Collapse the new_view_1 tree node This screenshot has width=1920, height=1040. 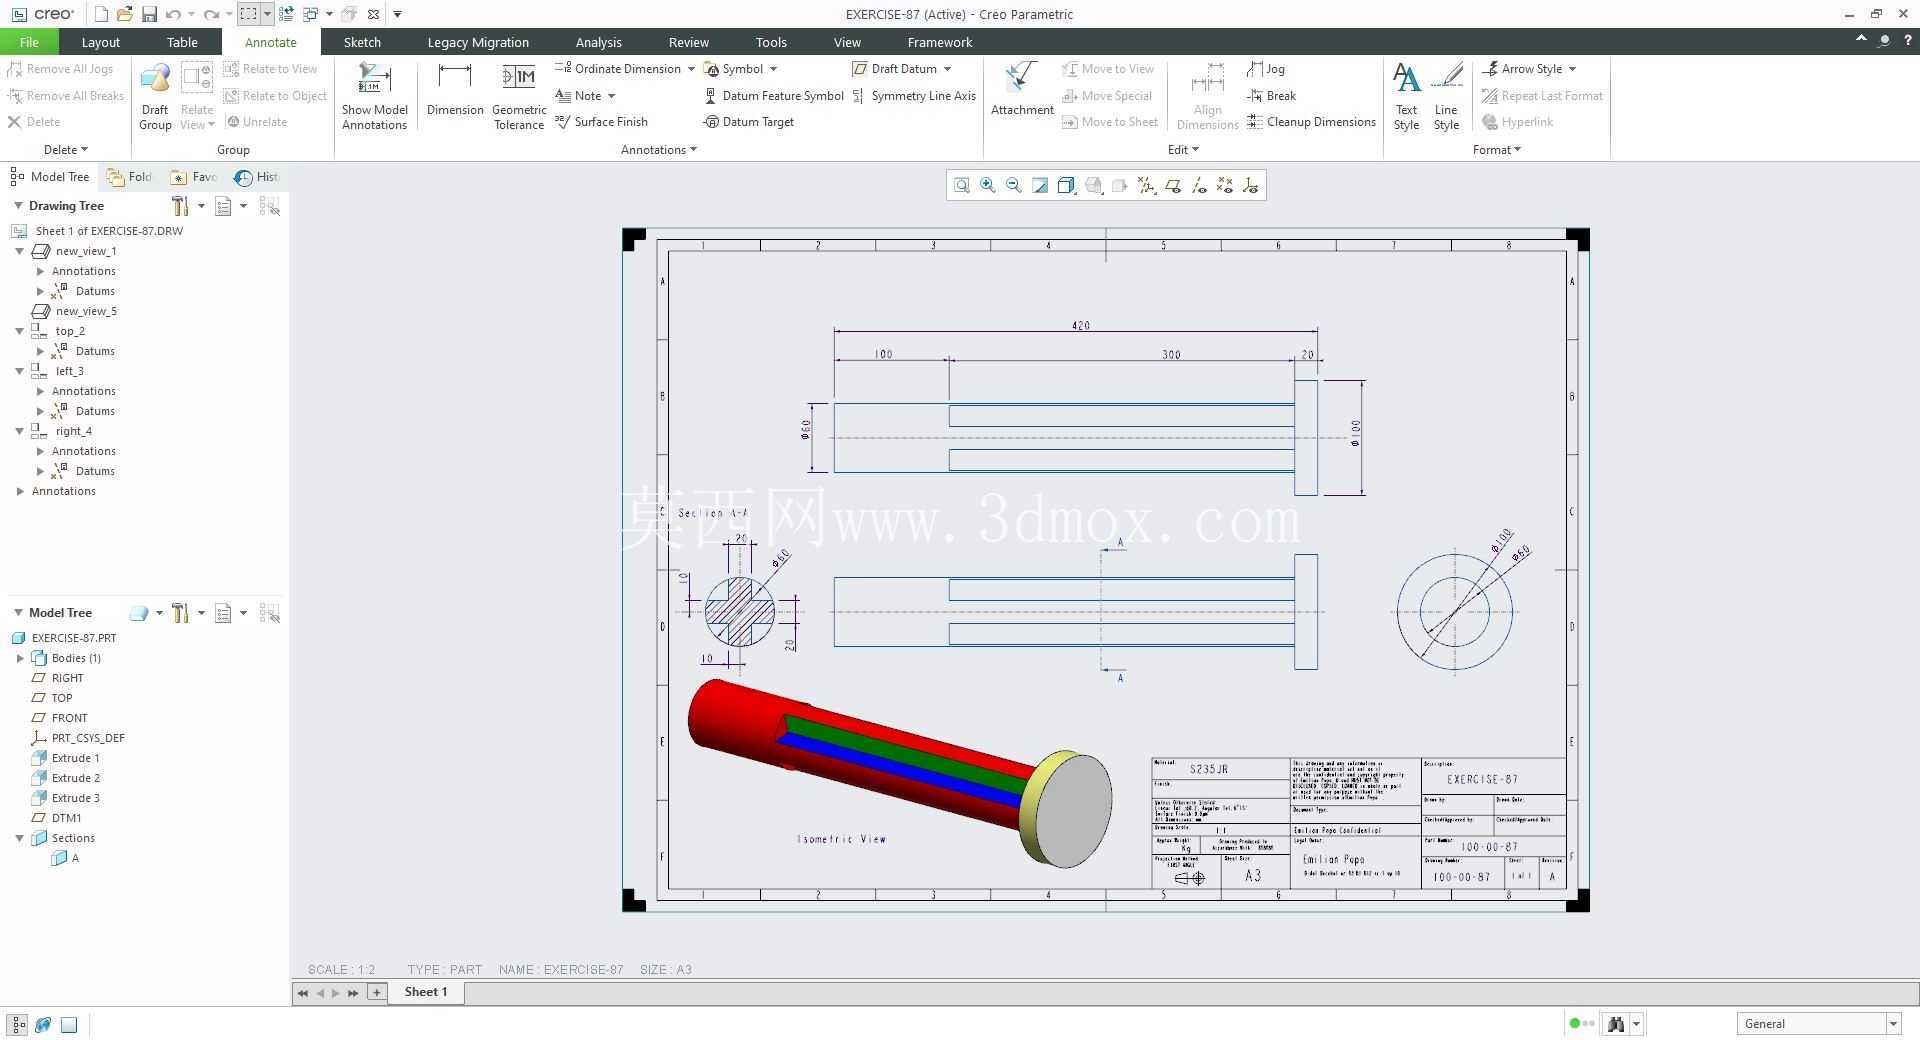click(19, 251)
